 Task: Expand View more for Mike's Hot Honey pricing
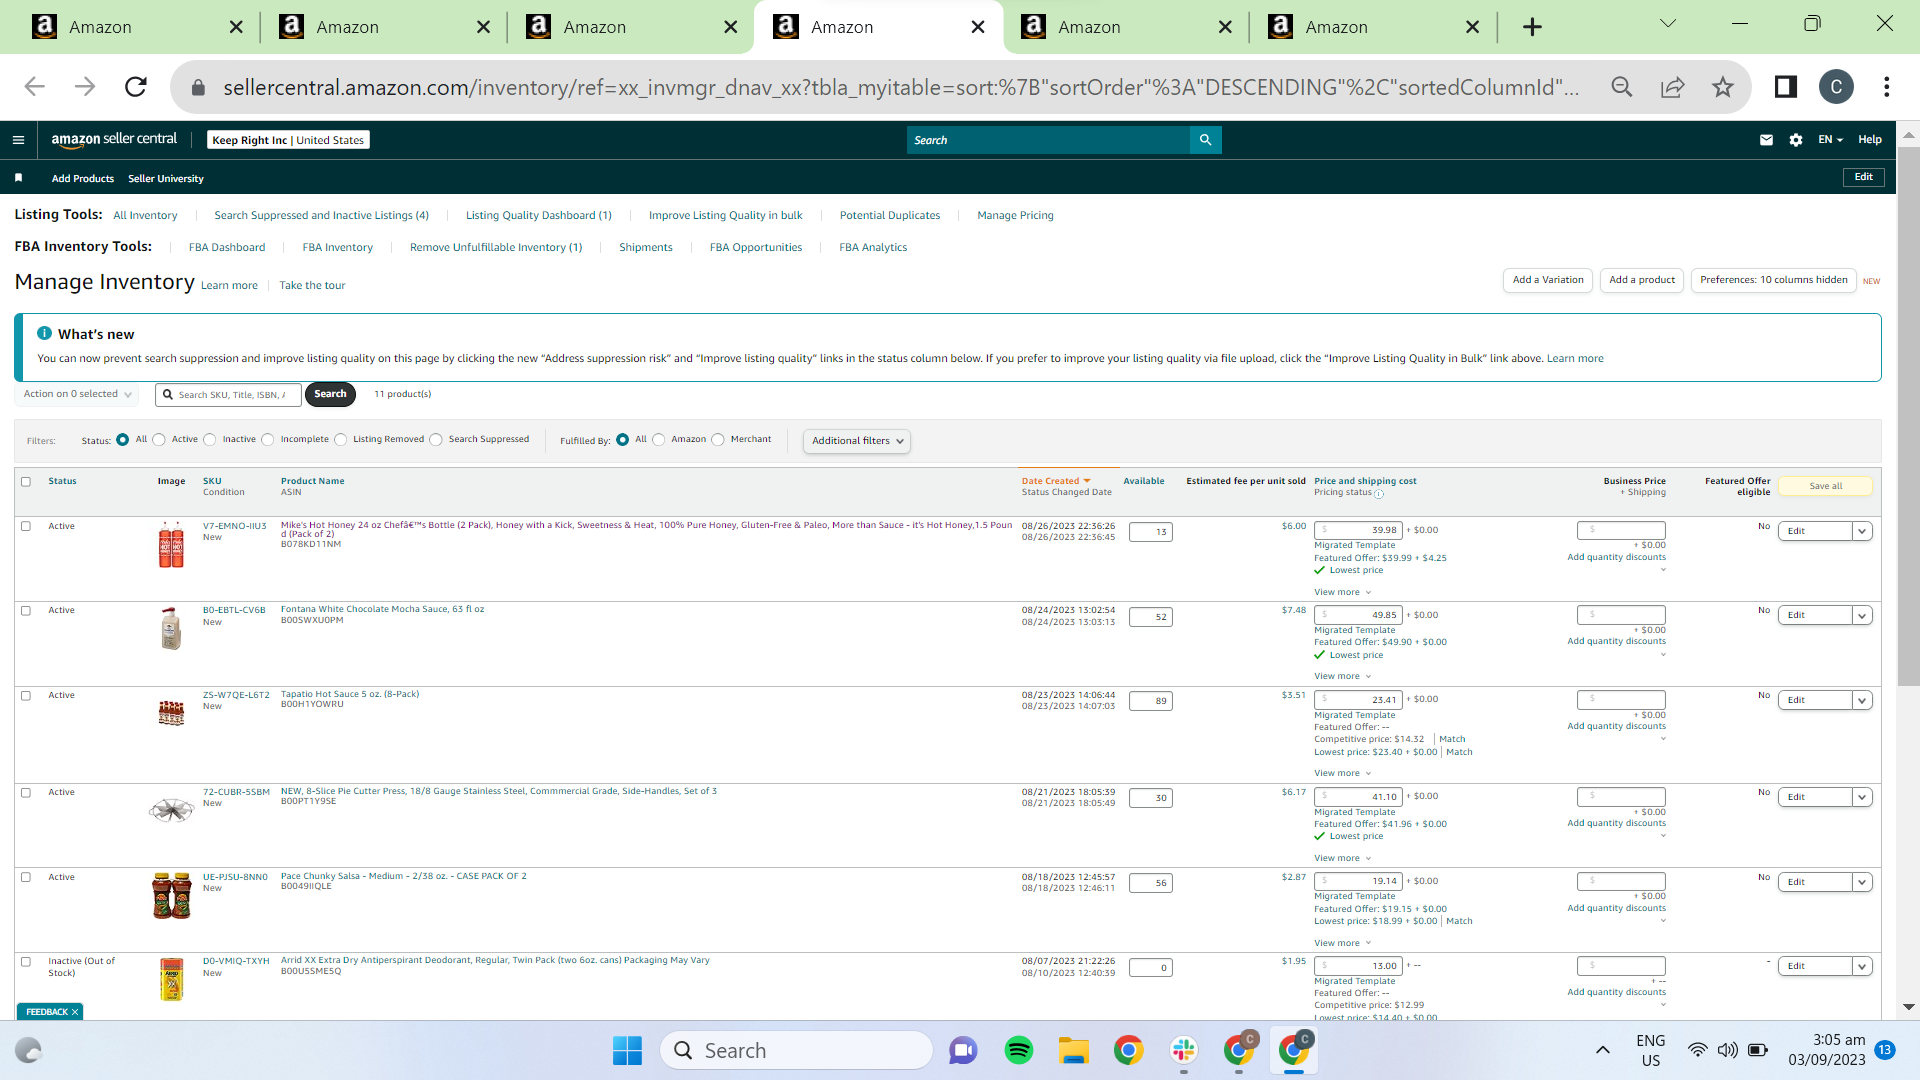coord(1342,593)
